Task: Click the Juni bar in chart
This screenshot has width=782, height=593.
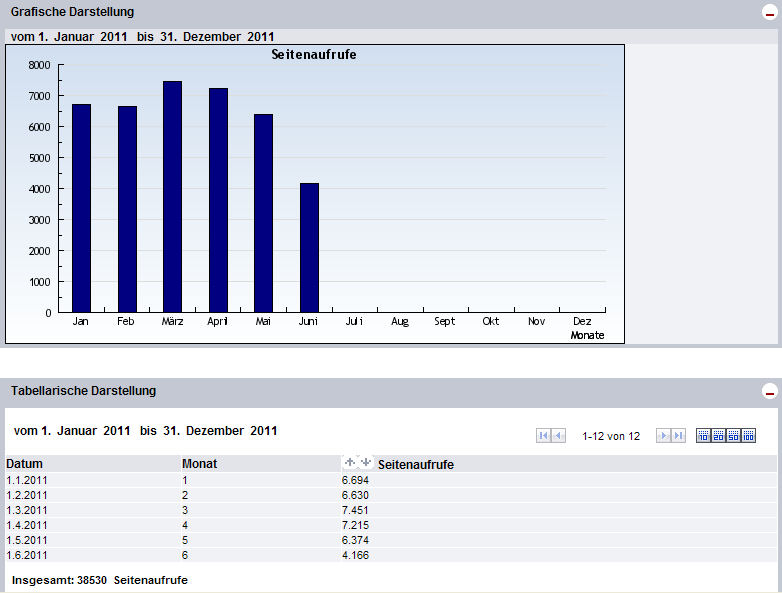Action: (309, 248)
